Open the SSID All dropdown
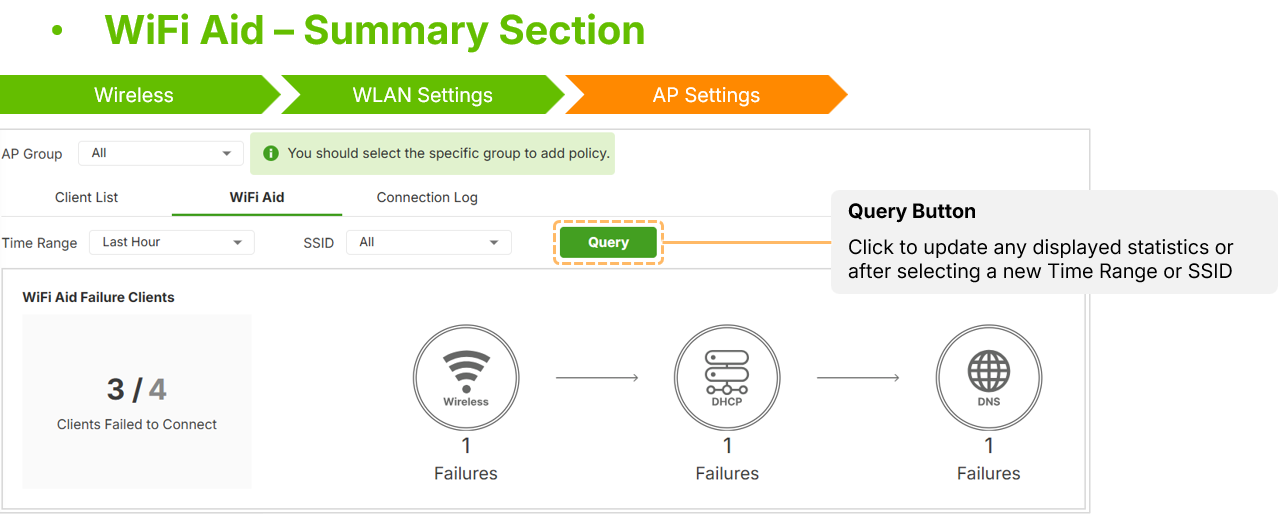Image resolution: width=1286 pixels, height=515 pixels. click(x=429, y=242)
